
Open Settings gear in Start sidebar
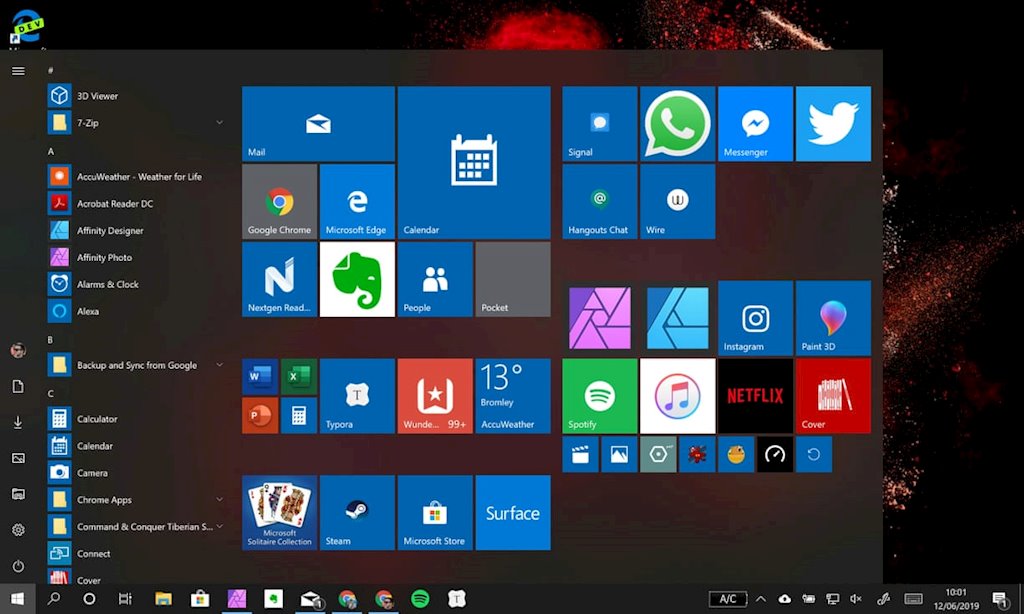(18, 530)
